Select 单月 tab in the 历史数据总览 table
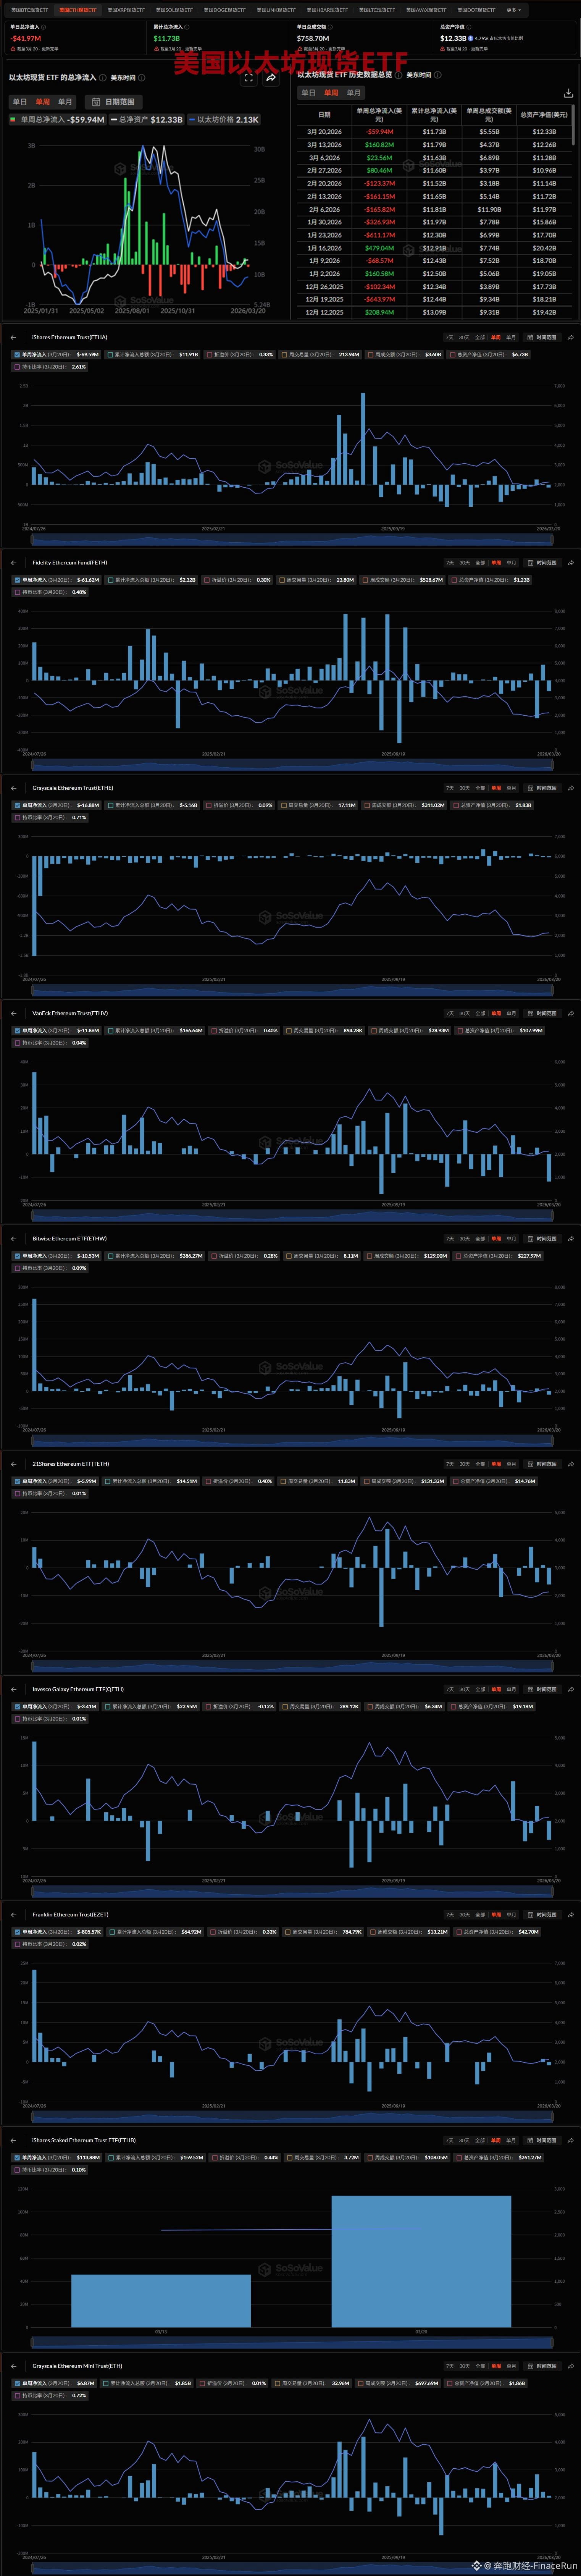This screenshot has height=2576, width=581. (354, 93)
